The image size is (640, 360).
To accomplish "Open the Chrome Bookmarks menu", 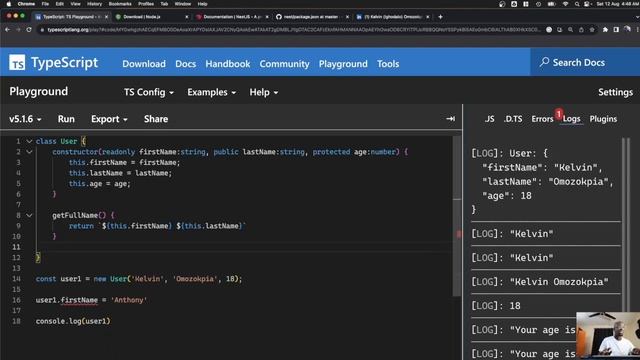I will pos(120,4).
